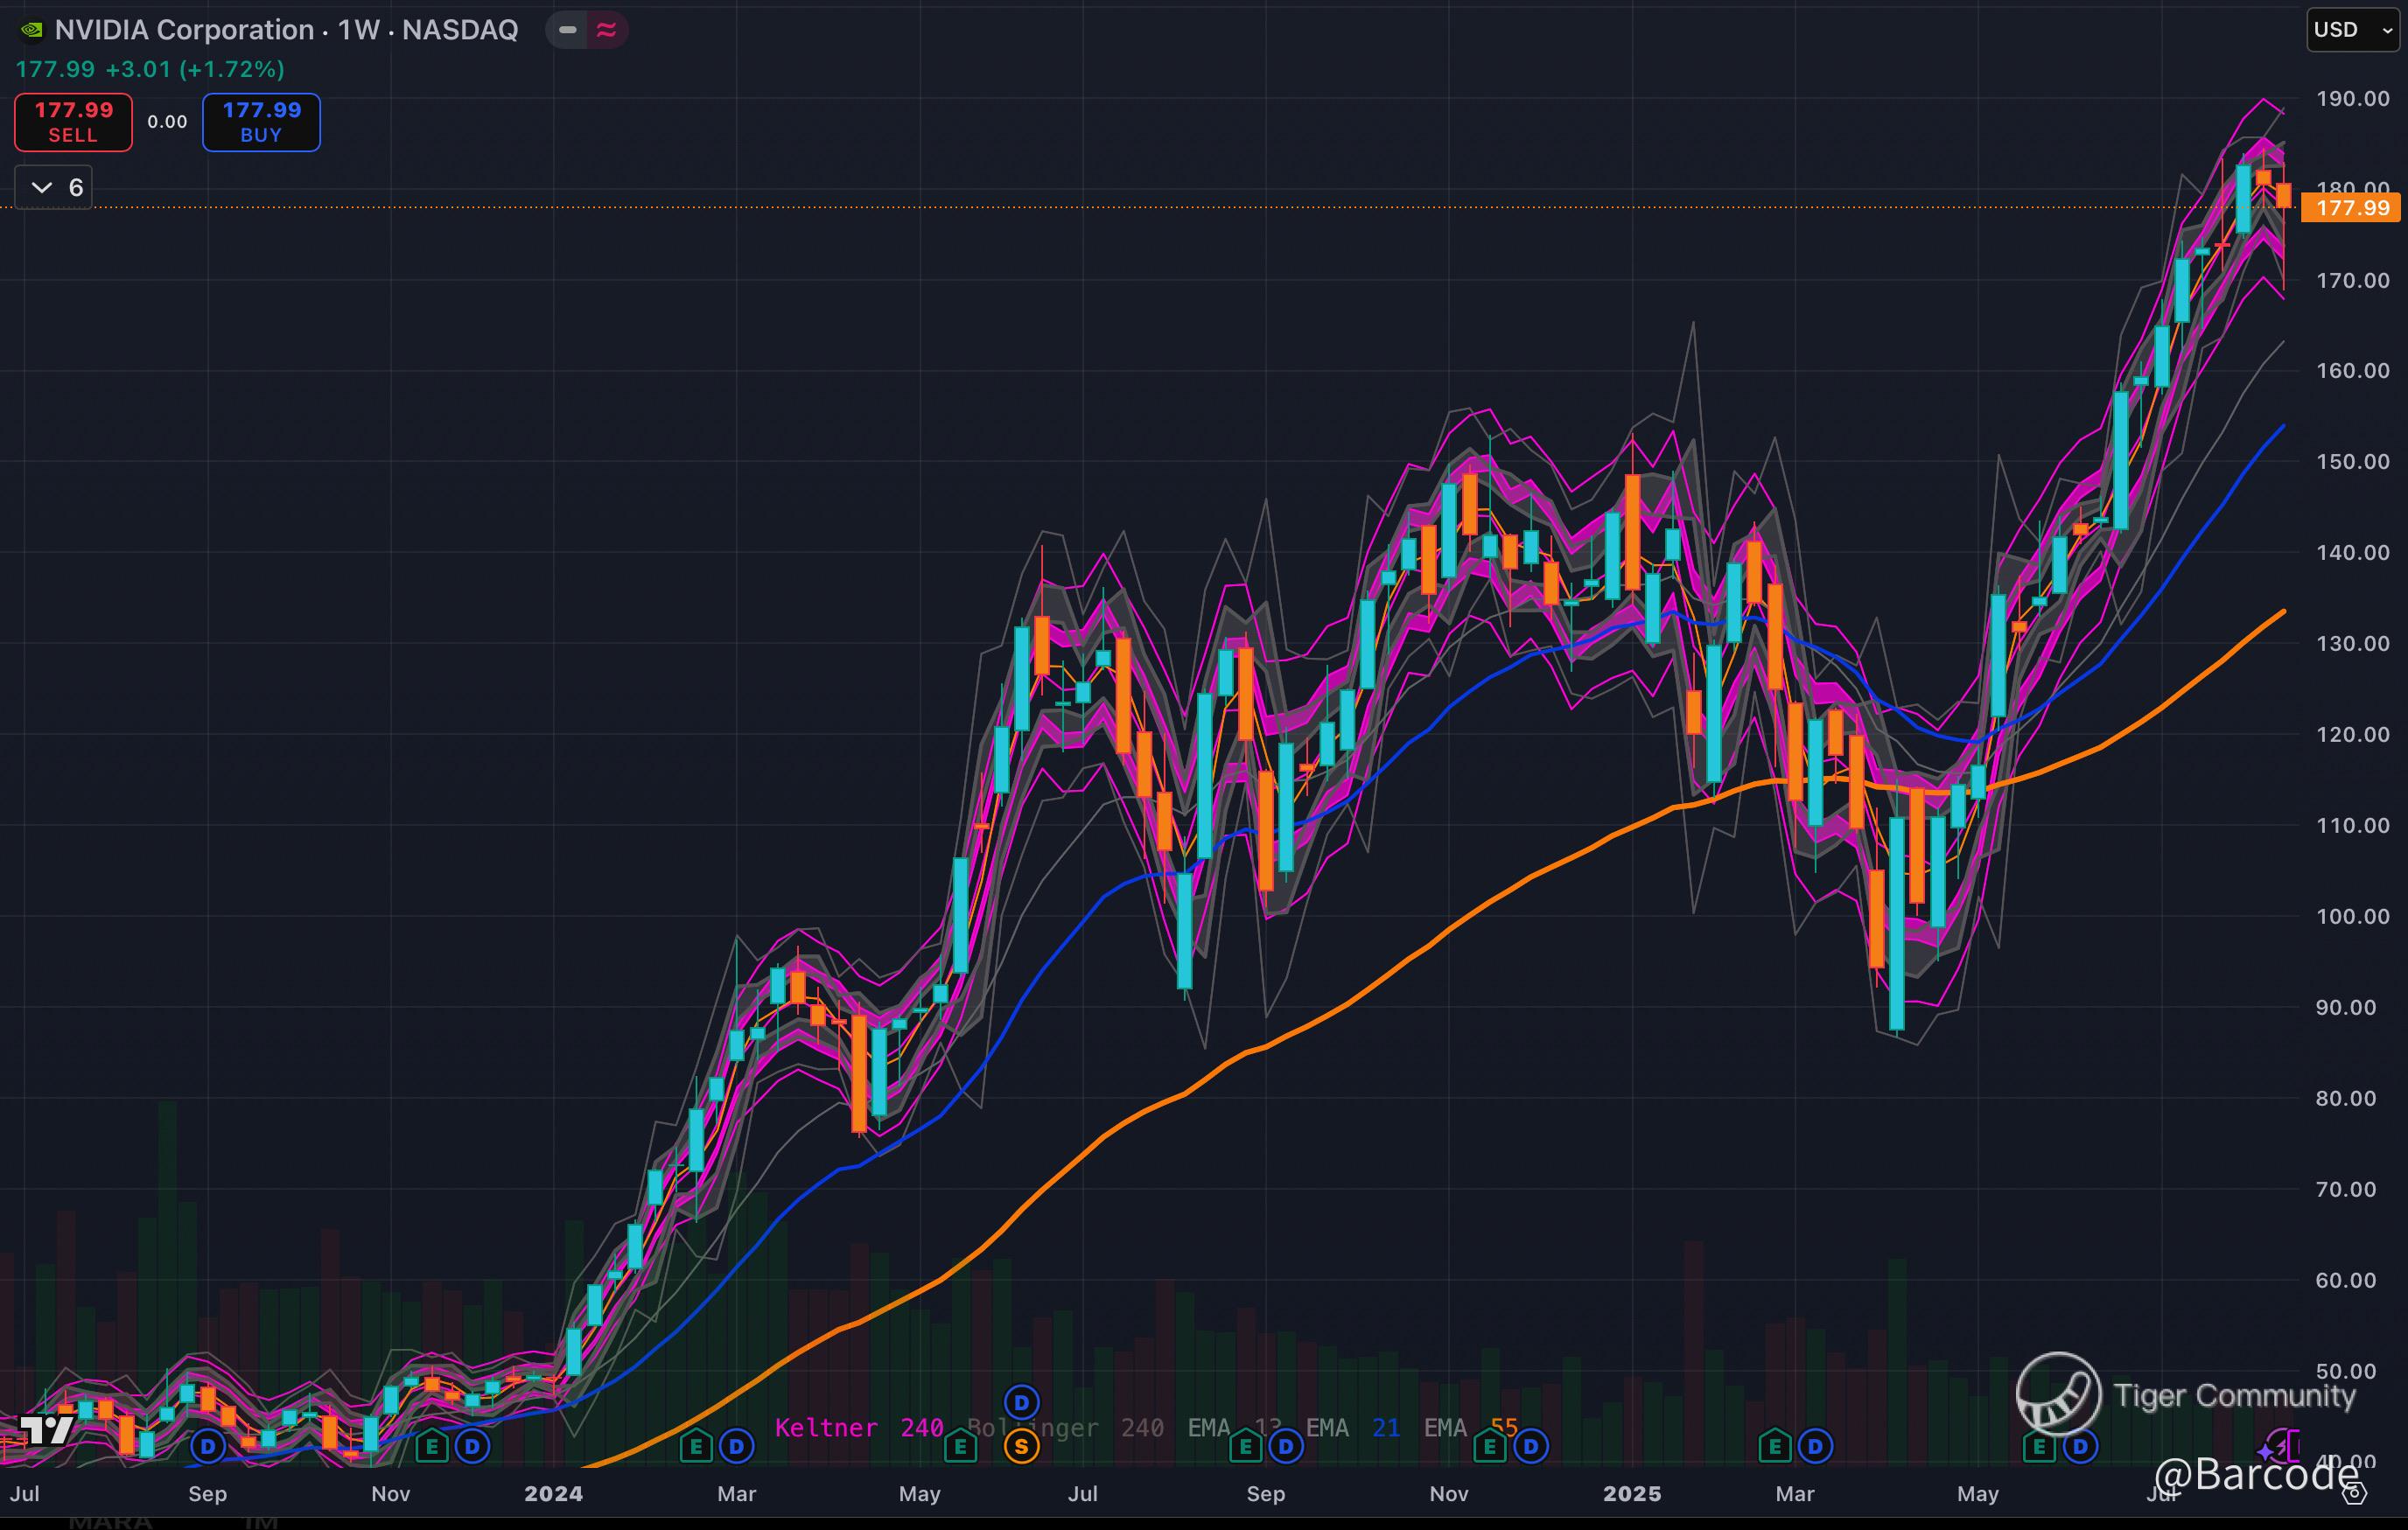Click the dividend 'D' marker near September 2023
Viewport: 2408px width, 1530px height.
pyautogui.click(x=208, y=1446)
